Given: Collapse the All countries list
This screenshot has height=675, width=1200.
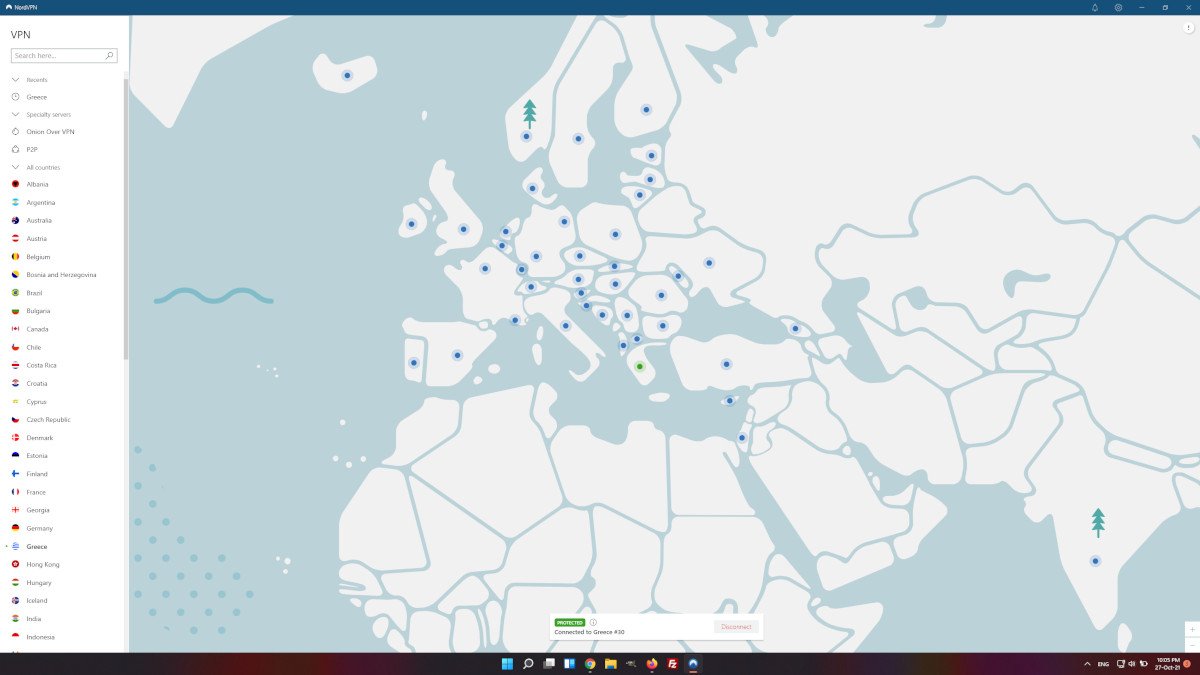Looking at the screenshot, I should coord(16,167).
